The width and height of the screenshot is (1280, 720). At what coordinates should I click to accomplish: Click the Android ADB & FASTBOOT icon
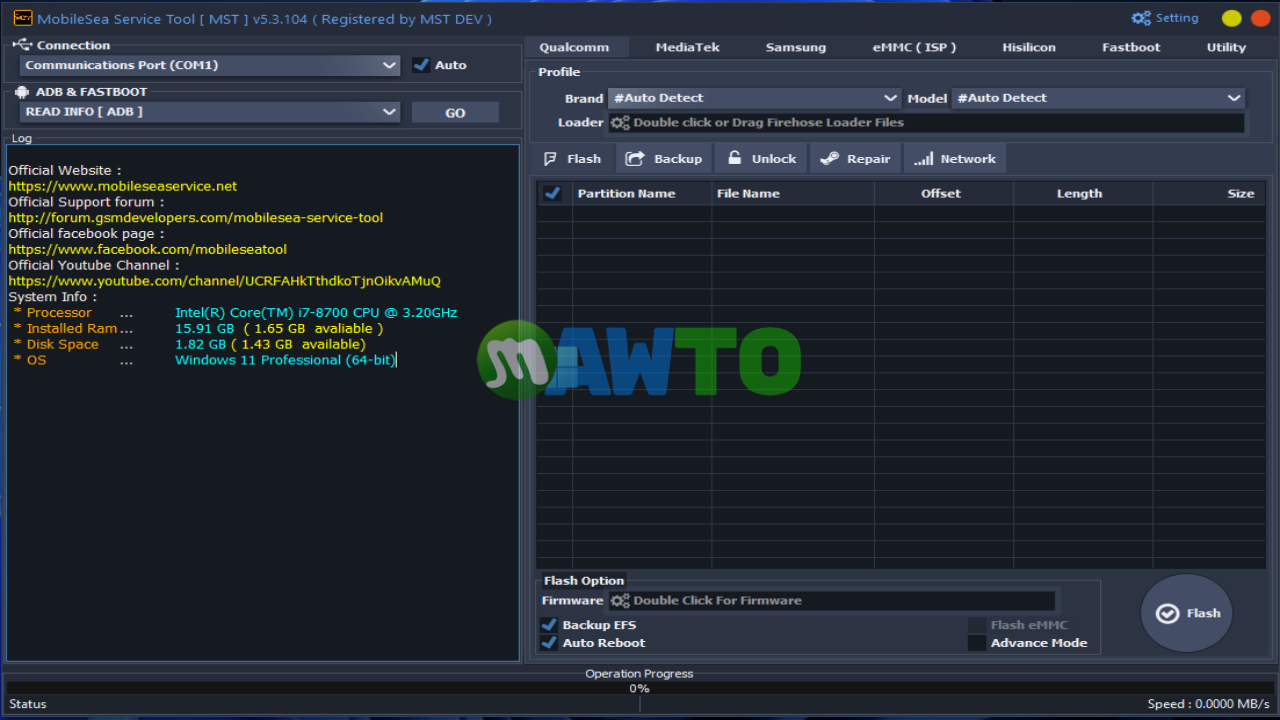(x=22, y=92)
